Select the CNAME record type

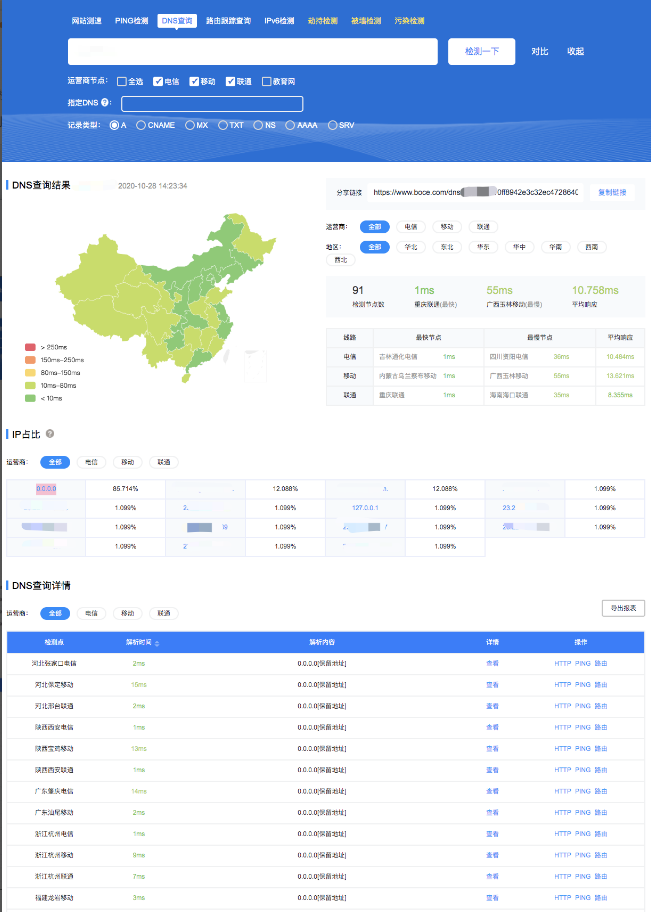141,126
